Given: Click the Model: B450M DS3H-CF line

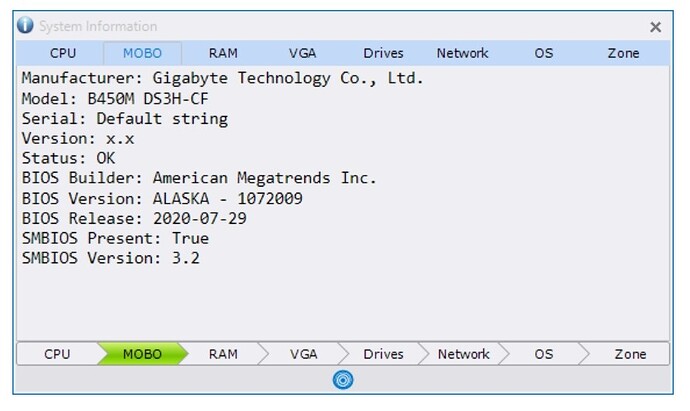Looking at the screenshot, I should (115, 99).
